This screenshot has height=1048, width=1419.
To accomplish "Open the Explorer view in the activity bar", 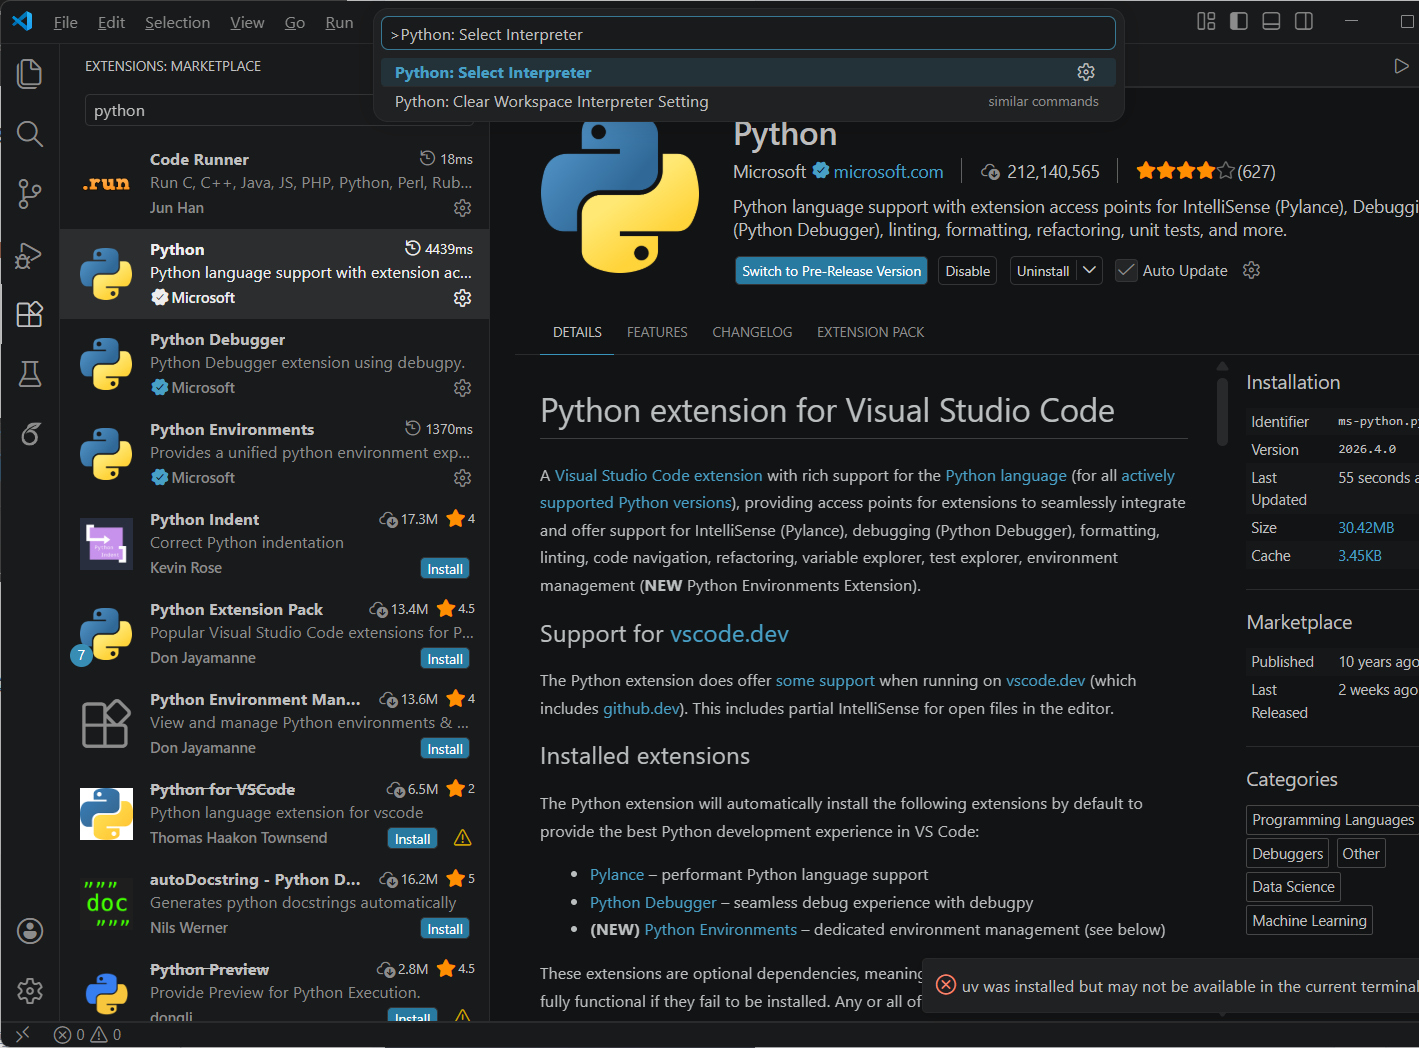I will point(30,73).
